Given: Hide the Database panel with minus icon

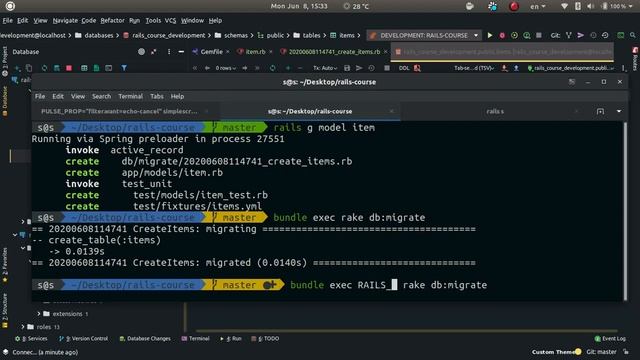Looking at the screenshot, I should (x=181, y=52).
